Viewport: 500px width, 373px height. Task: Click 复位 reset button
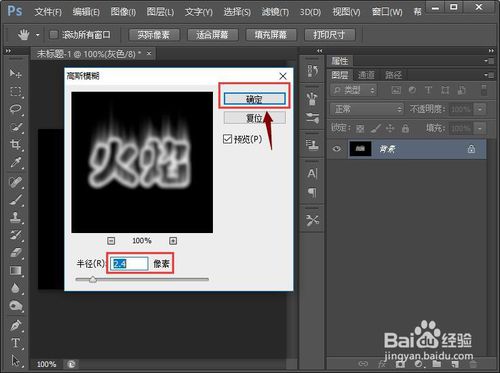[x=254, y=118]
